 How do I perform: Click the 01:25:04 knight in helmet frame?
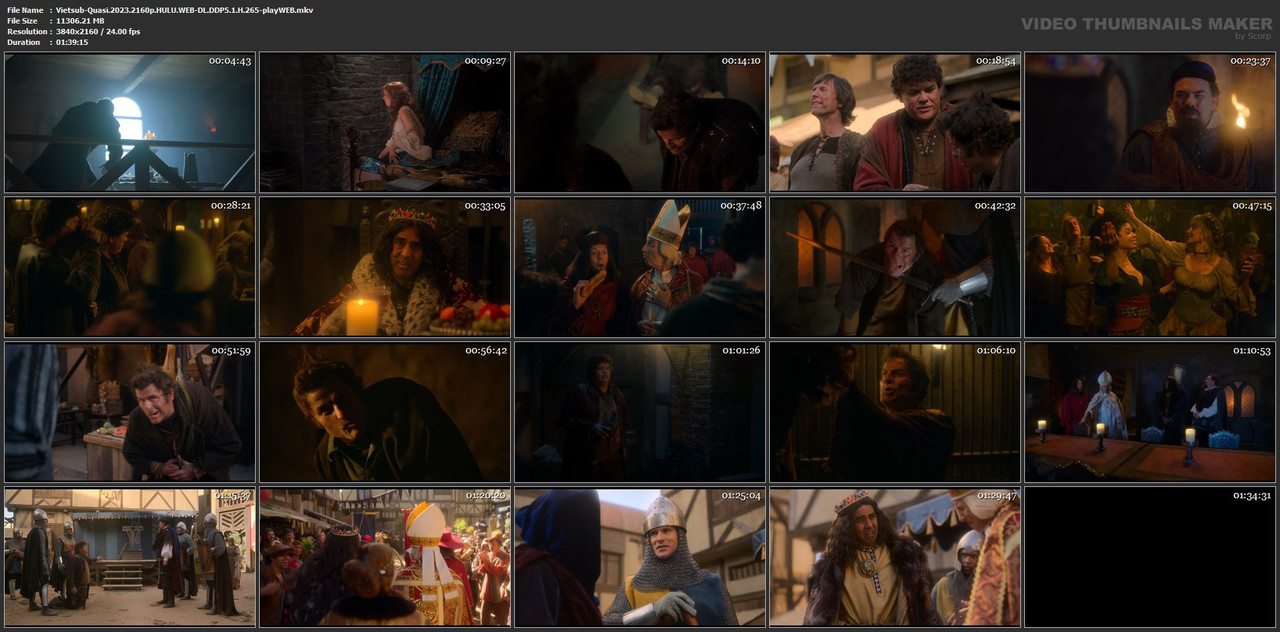[x=640, y=557]
